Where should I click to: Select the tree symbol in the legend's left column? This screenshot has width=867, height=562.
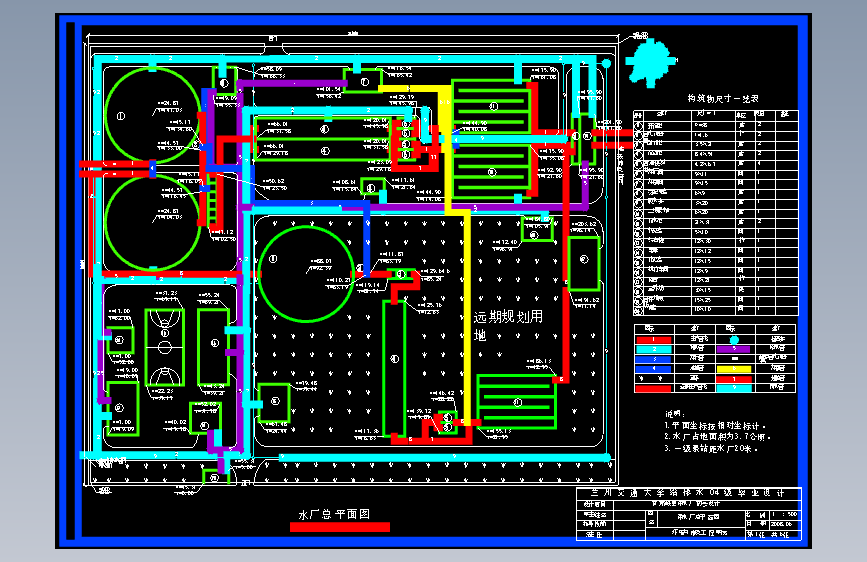pyautogui.click(x=650, y=379)
